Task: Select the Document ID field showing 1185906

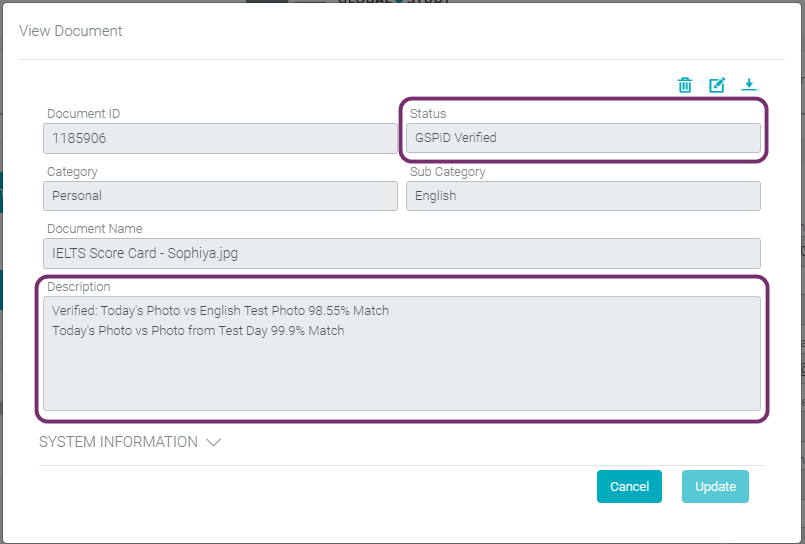Action: 220,138
